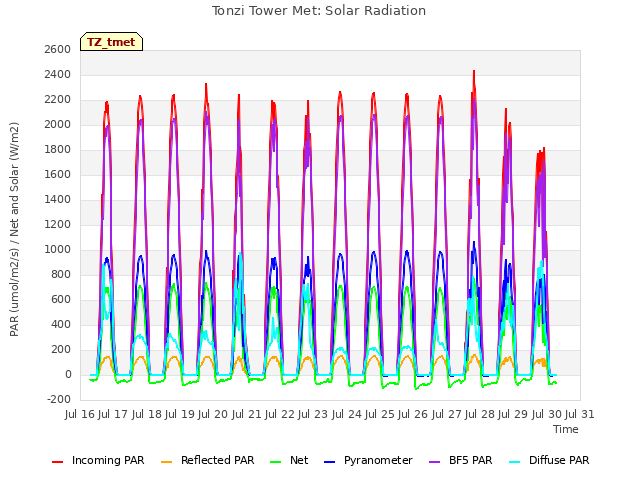Click the 2000 y-axis tick label
The image size is (640, 480).
[58, 124]
